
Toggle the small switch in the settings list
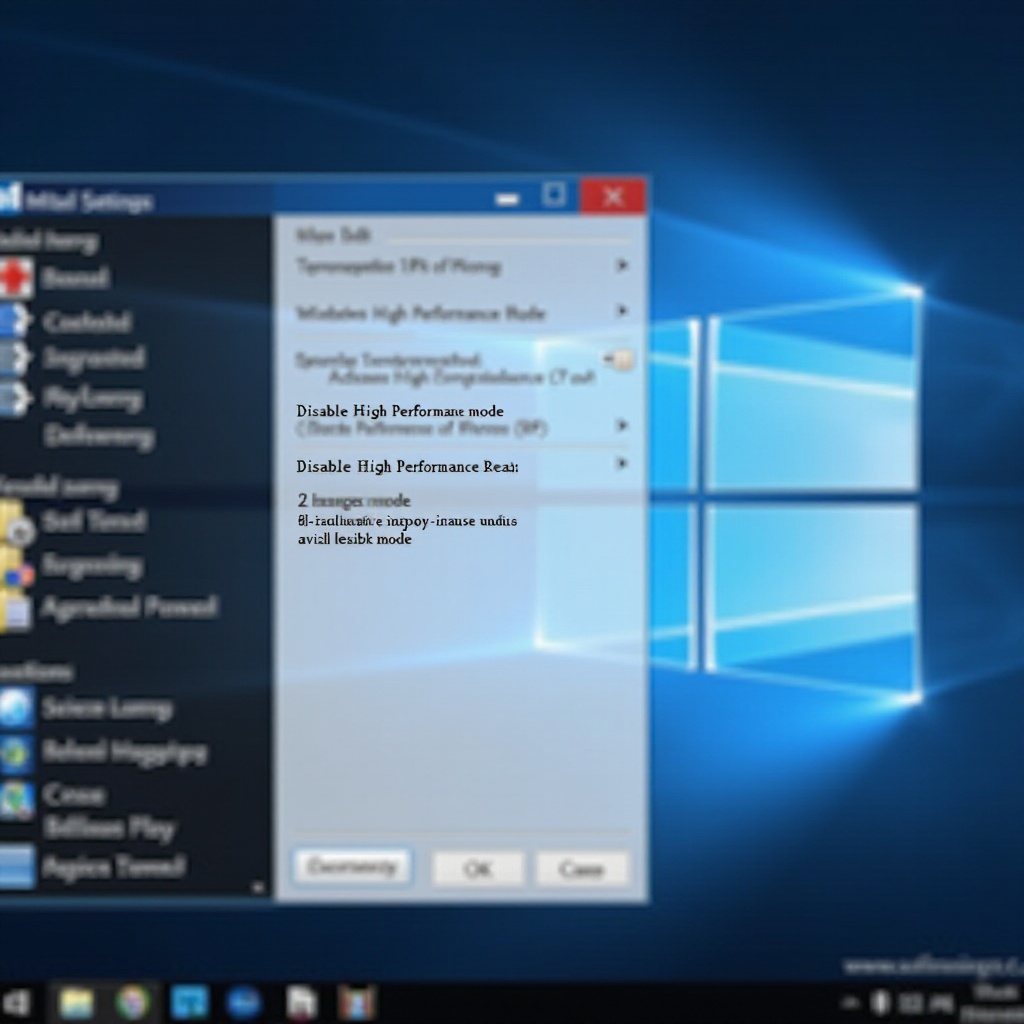point(618,359)
